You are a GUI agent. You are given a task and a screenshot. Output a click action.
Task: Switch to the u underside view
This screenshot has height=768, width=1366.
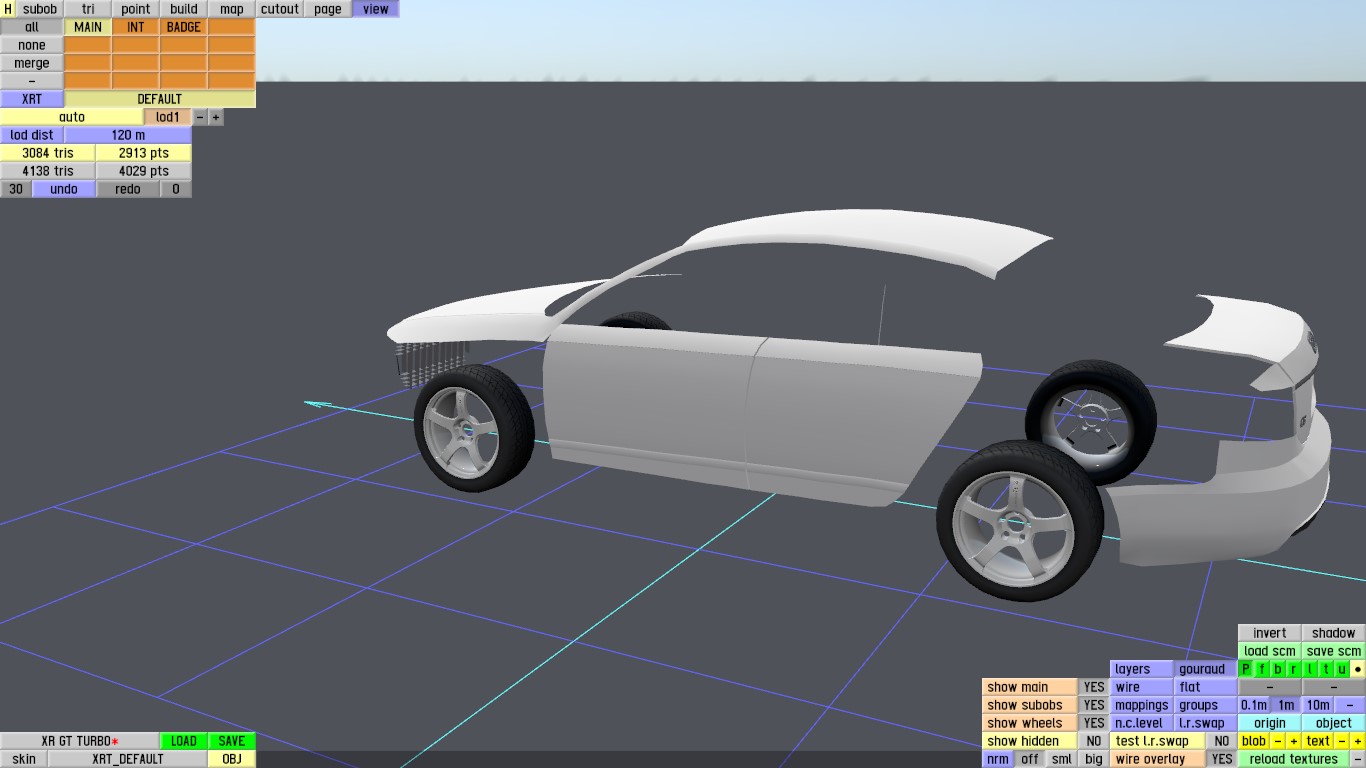1342,669
